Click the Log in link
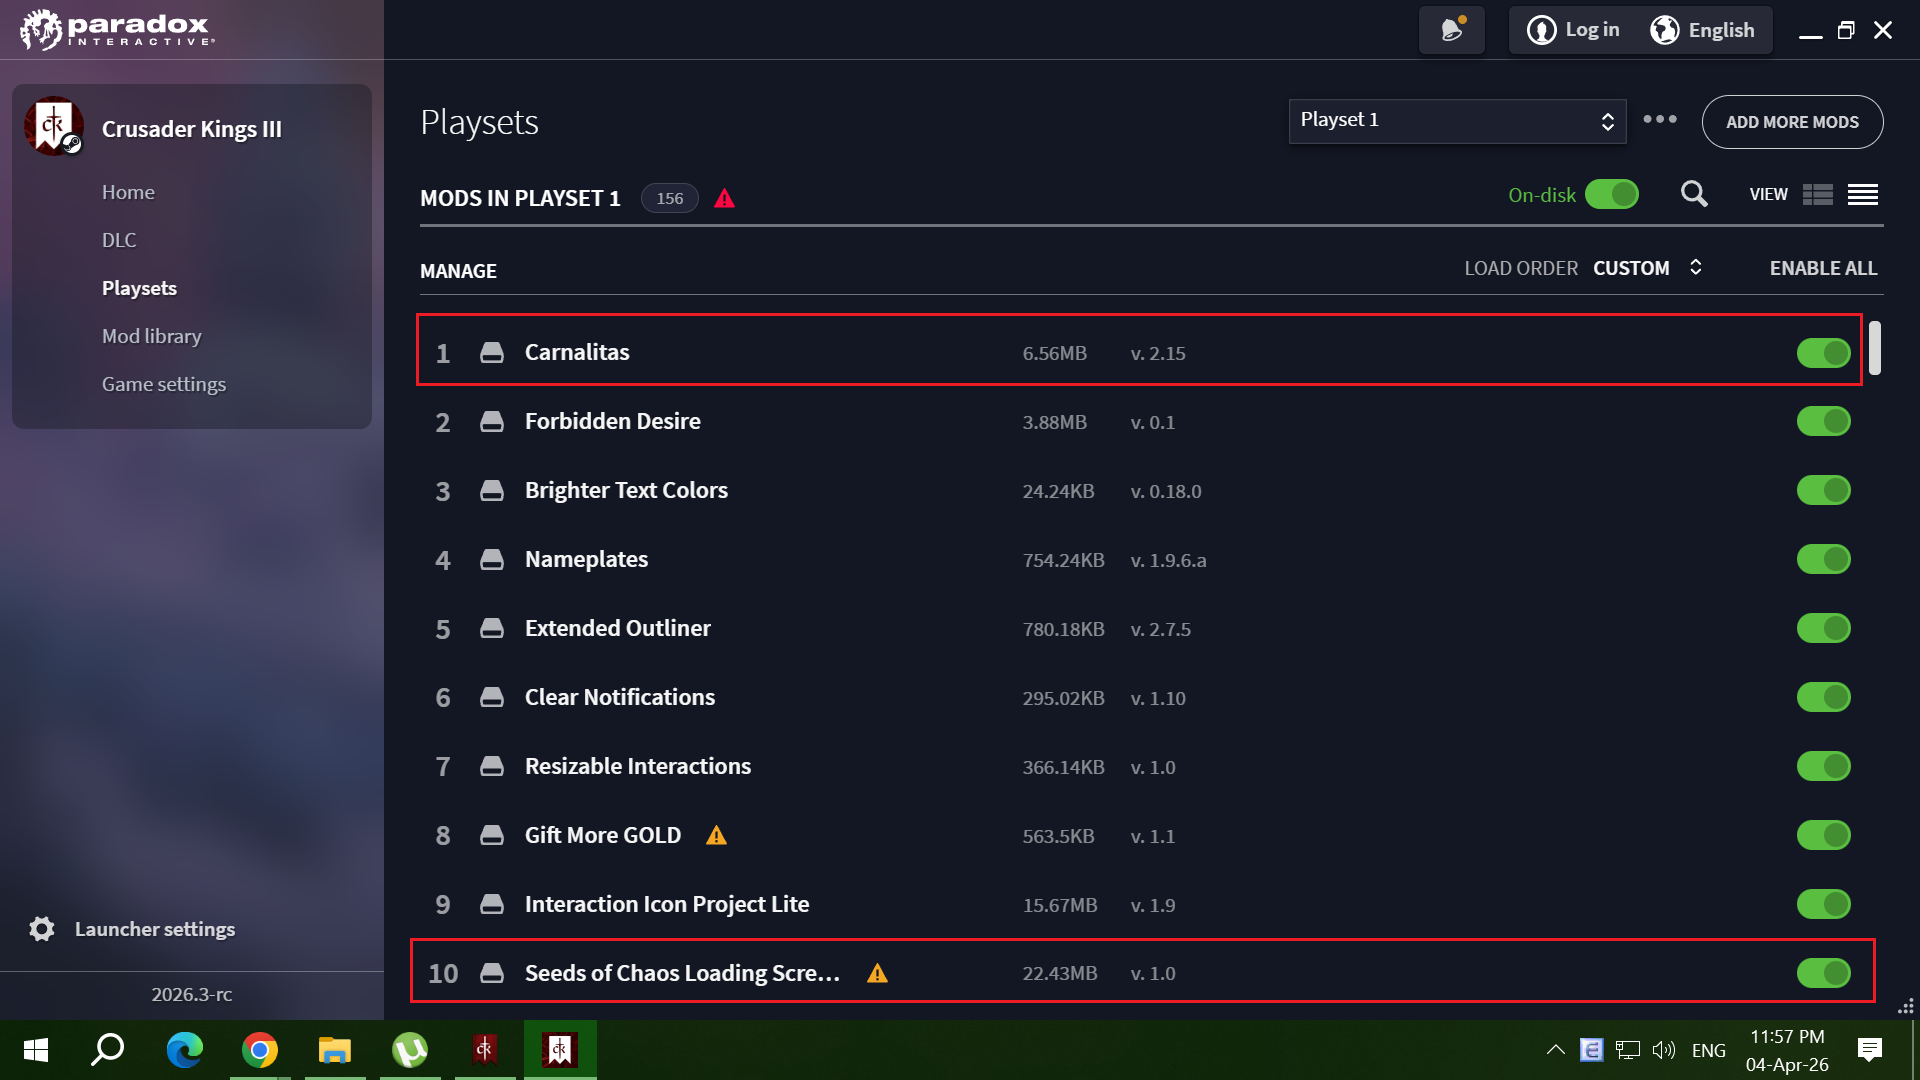Image resolution: width=1920 pixels, height=1080 pixels. click(1592, 30)
